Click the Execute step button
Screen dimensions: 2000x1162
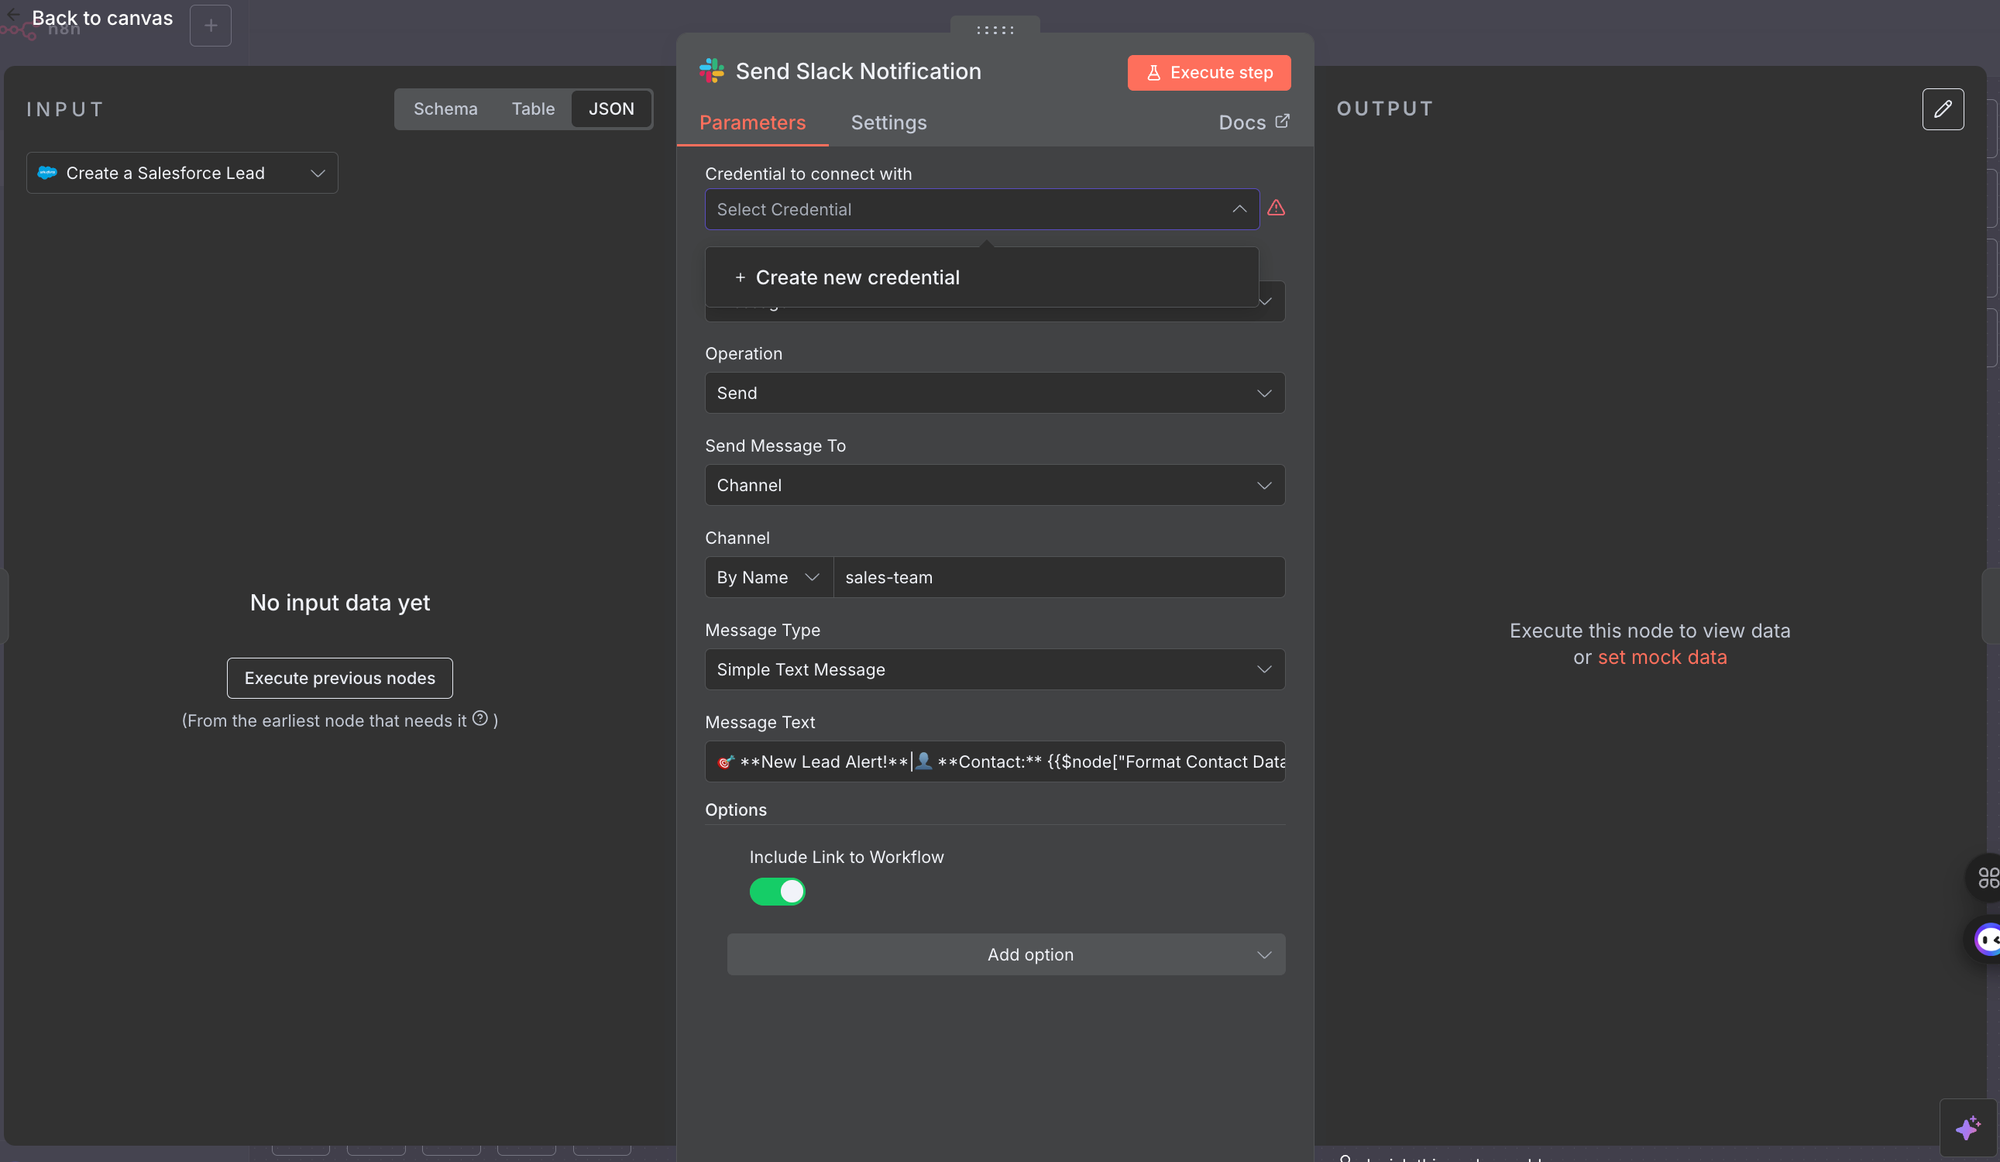[x=1209, y=72]
